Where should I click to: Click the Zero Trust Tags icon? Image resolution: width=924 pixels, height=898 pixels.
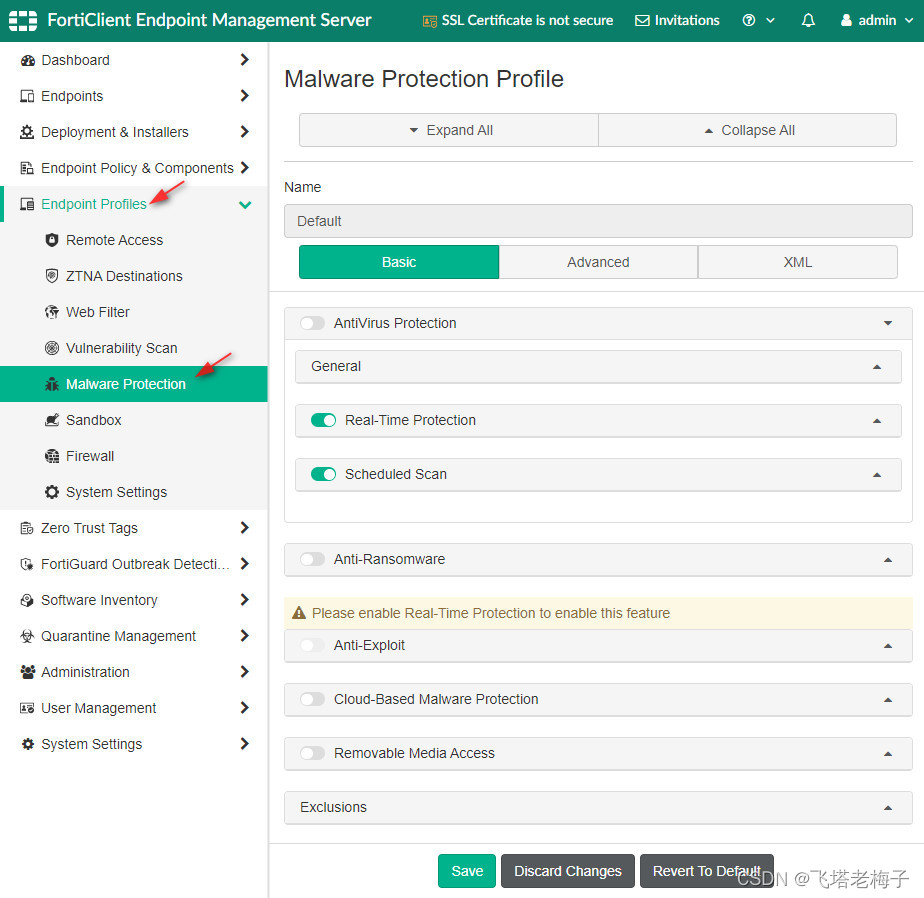pyautogui.click(x=27, y=528)
